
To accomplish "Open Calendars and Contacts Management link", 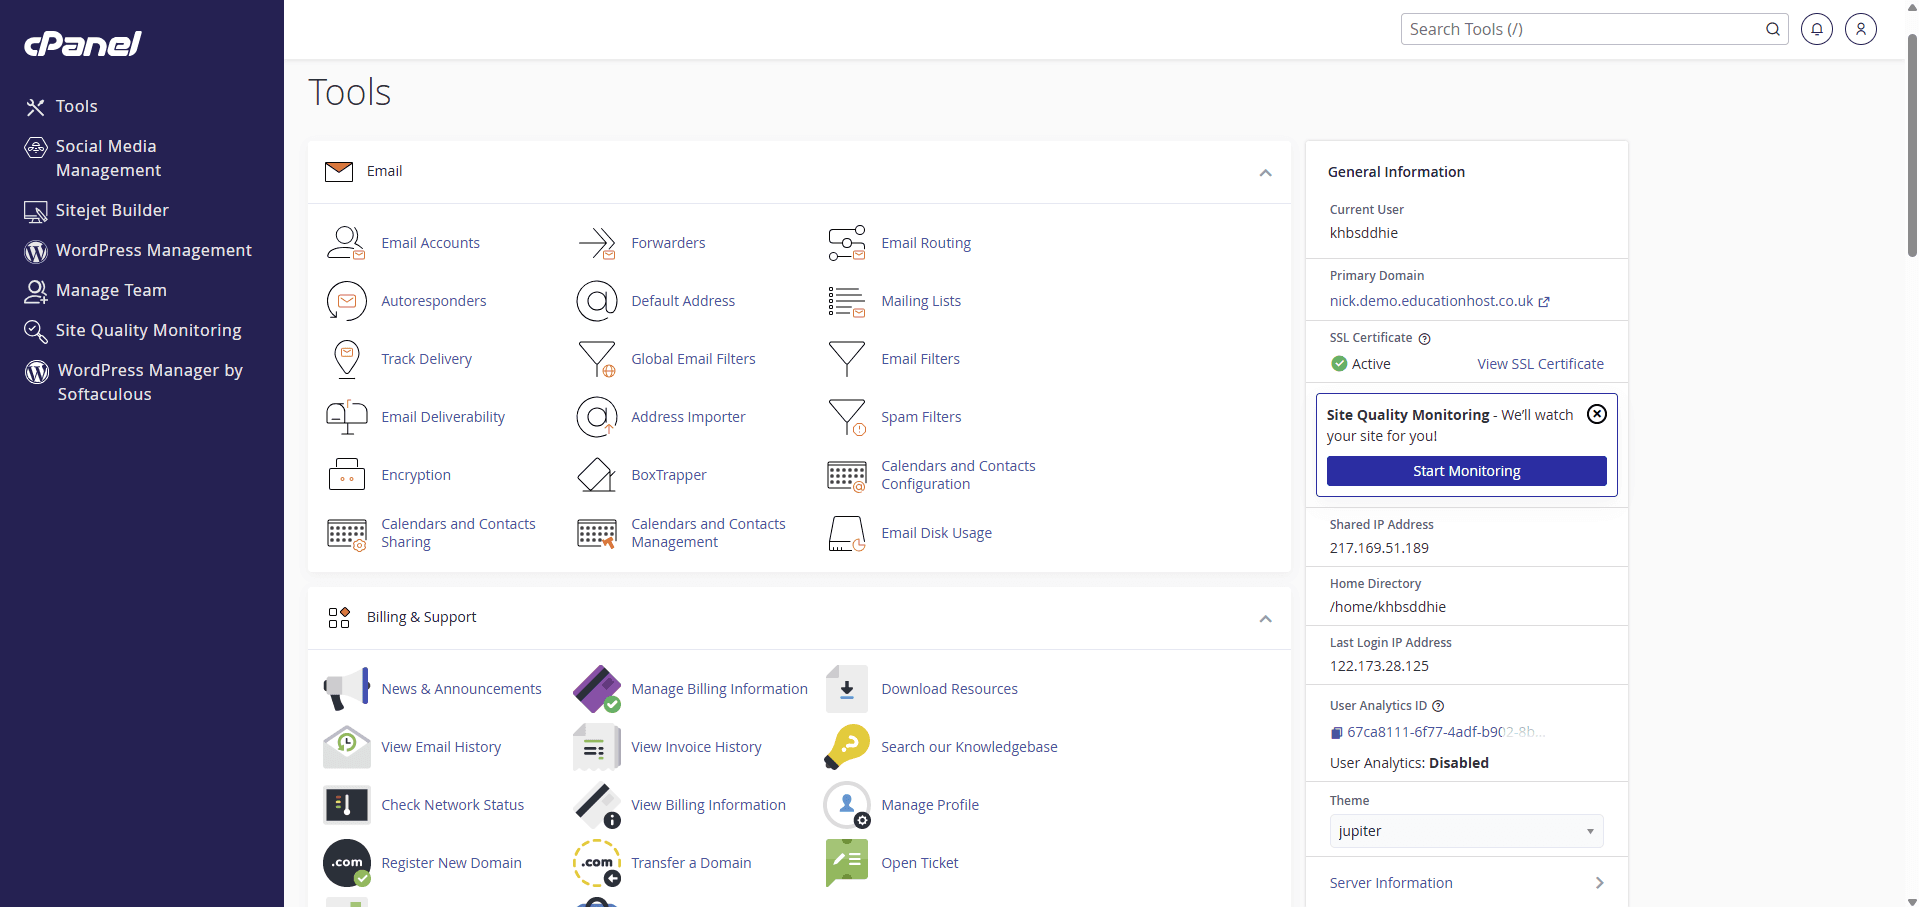I will (708, 533).
